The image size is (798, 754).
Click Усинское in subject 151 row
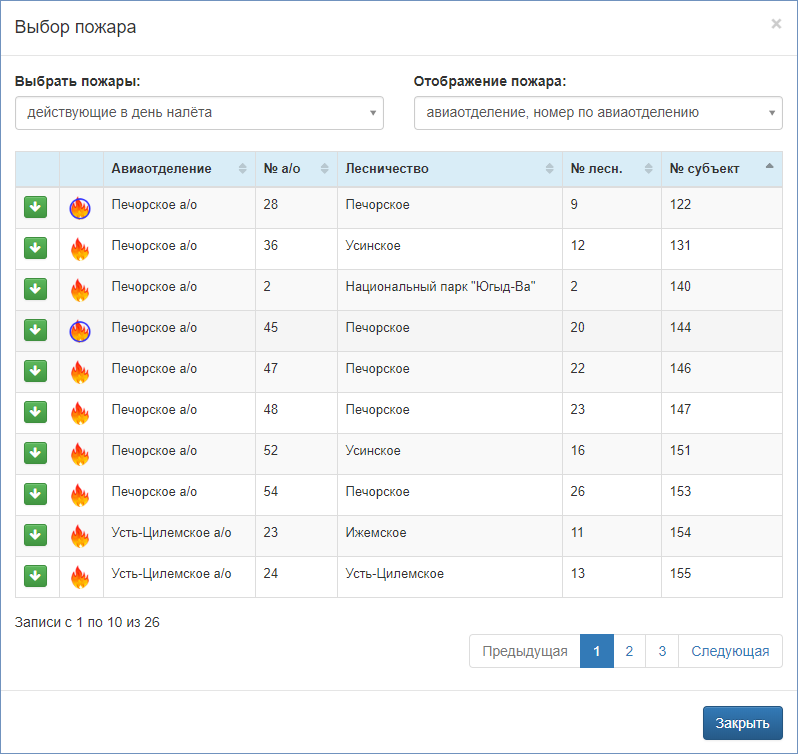[373, 451]
